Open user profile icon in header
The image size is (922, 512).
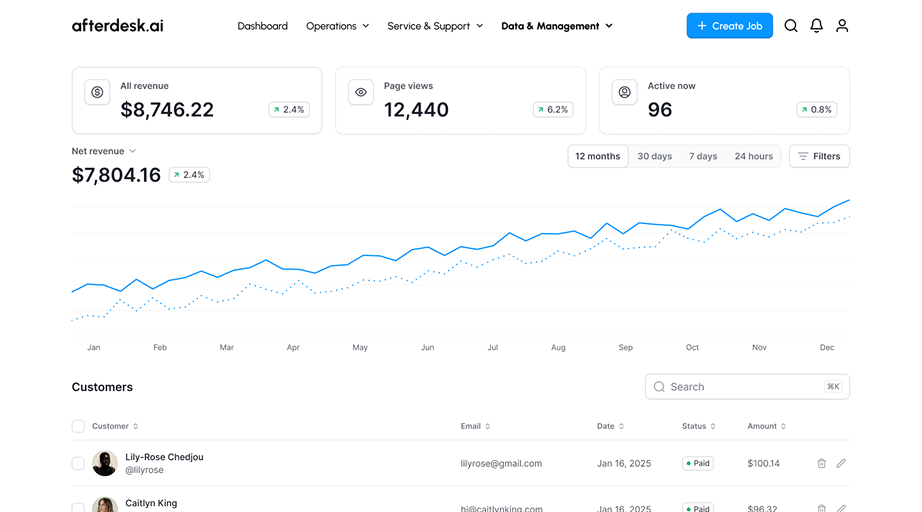pos(842,26)
